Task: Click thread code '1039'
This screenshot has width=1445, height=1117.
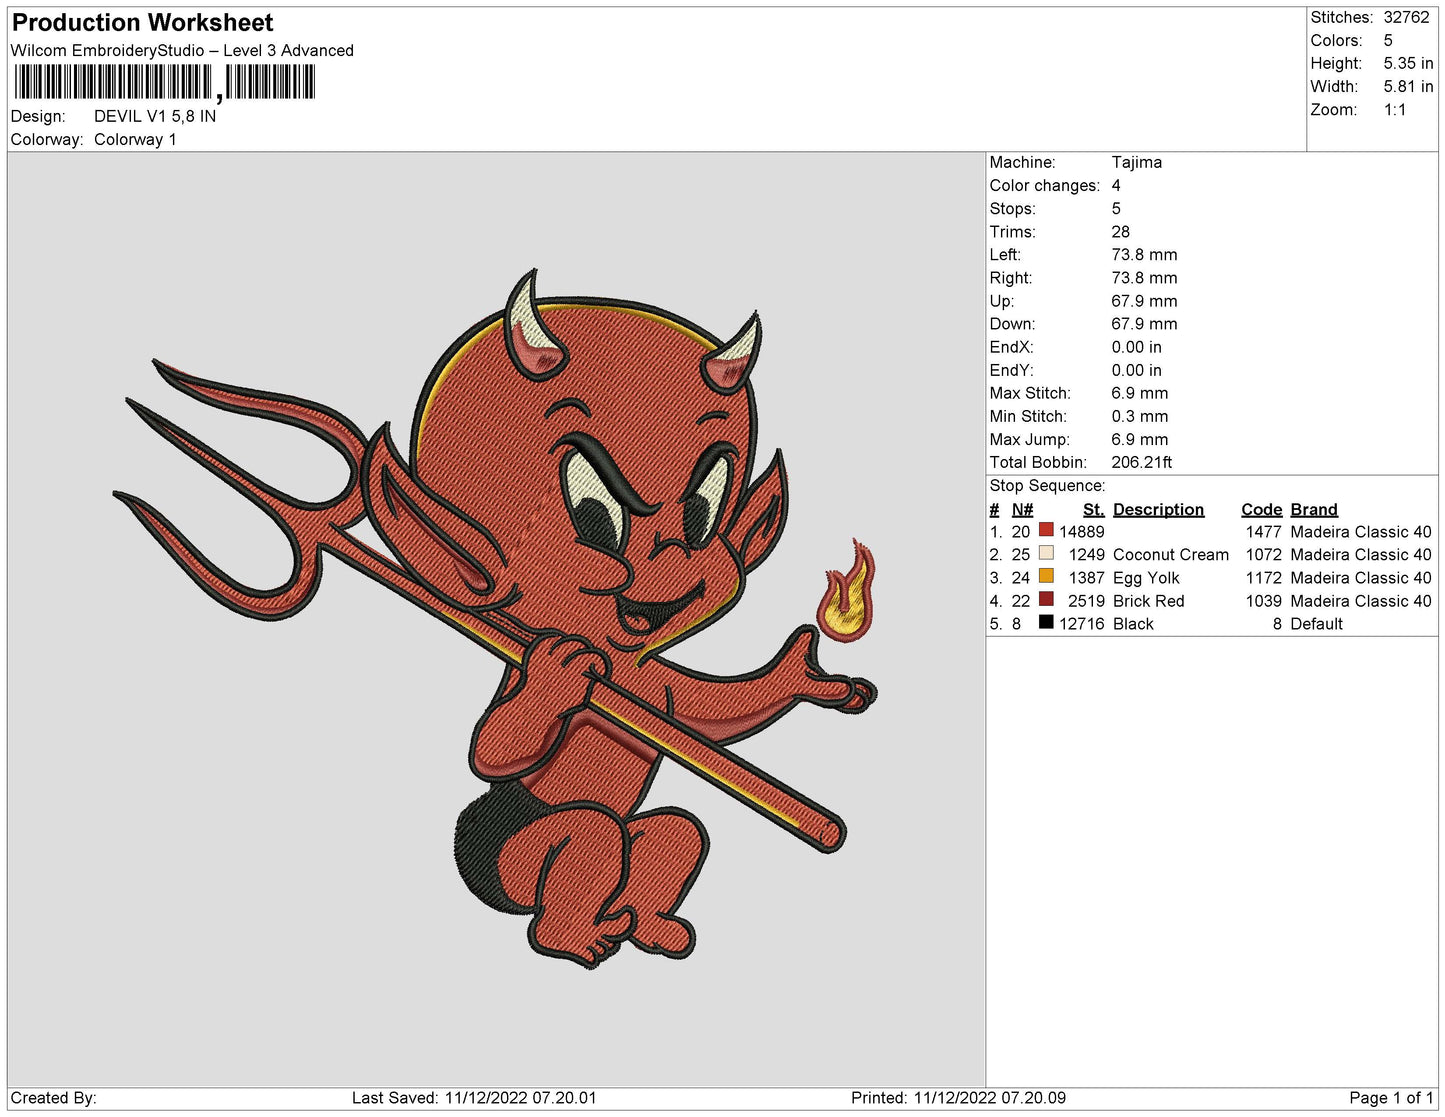Action: [1263, 601]
